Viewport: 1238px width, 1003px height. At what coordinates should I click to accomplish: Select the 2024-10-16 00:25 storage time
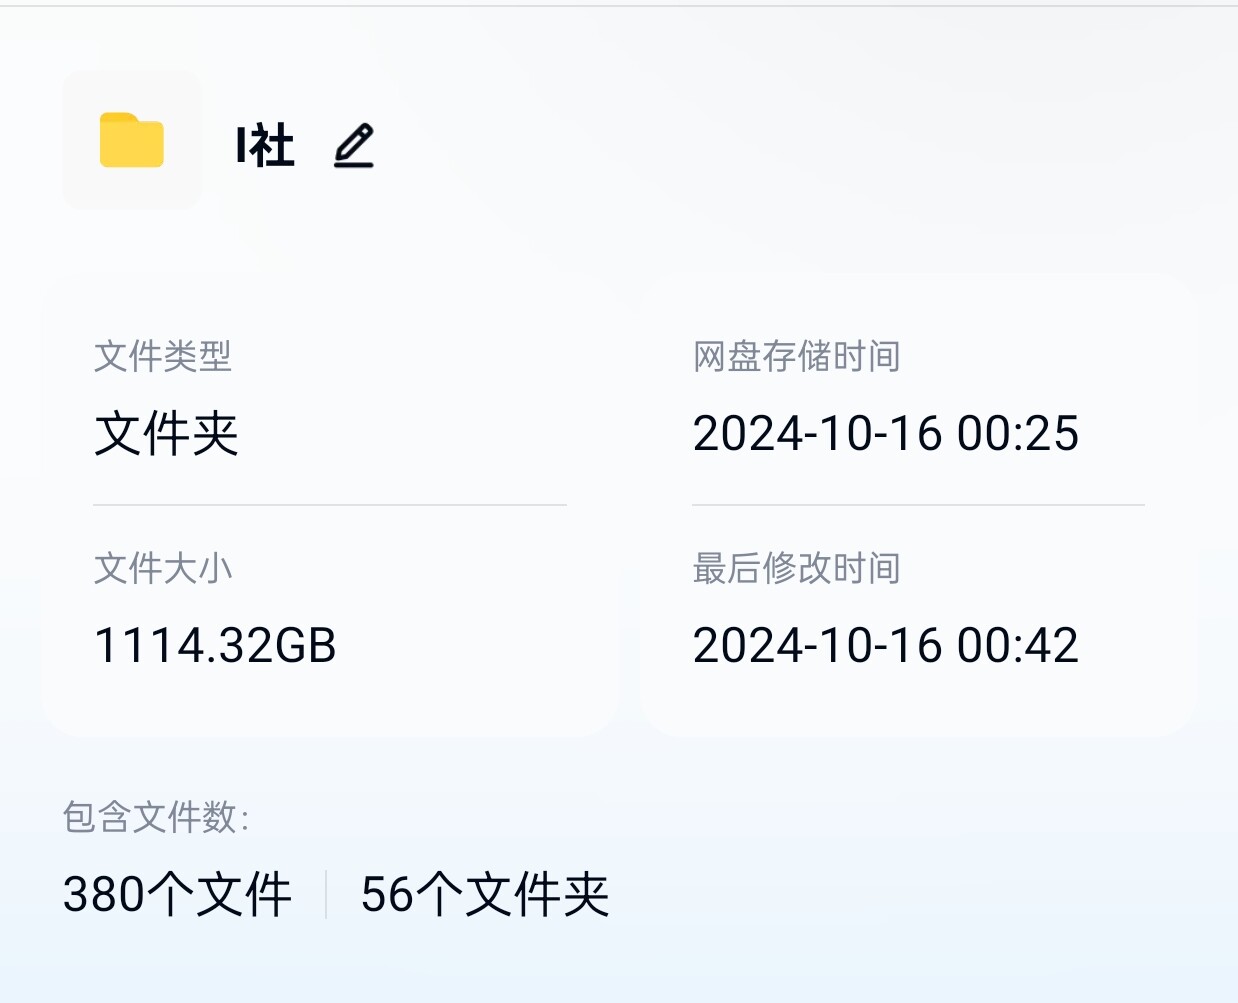[x=886, y=433]
